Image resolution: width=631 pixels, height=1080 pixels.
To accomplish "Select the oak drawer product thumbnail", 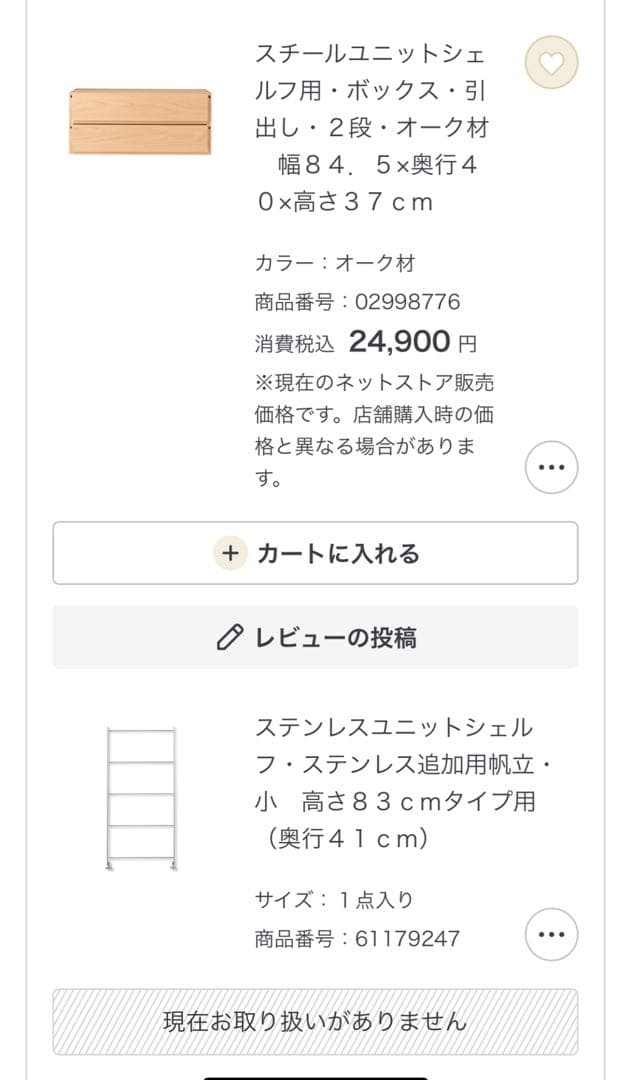I will 140,118.
